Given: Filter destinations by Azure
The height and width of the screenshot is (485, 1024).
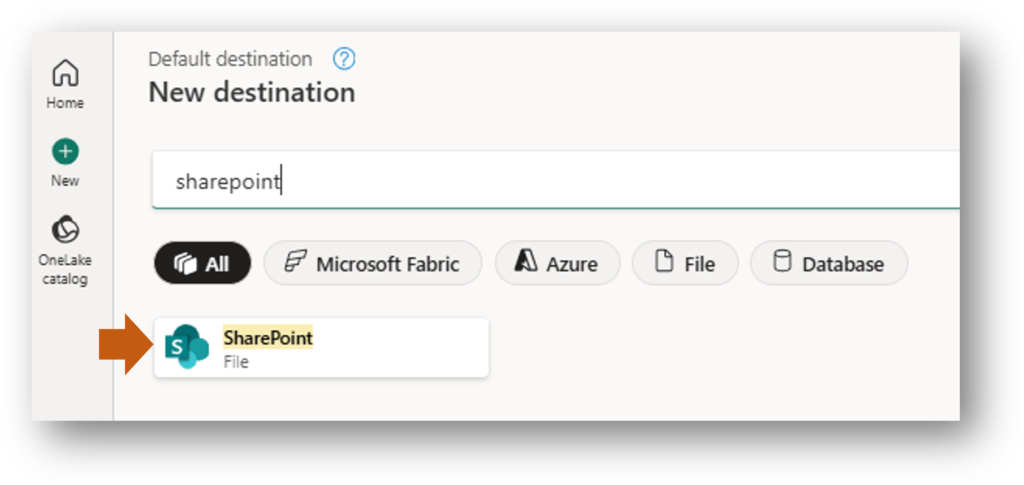Looking at the screenshot, I should [x=557, y=263].
